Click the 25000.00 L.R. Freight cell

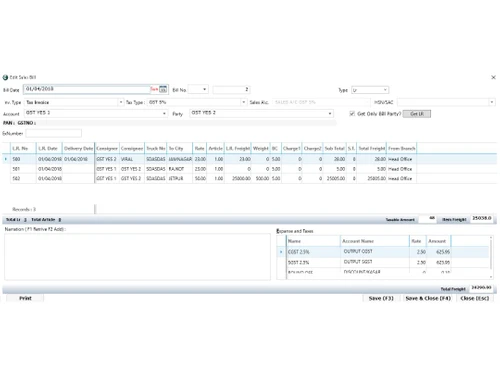click(x=238, y=179)
